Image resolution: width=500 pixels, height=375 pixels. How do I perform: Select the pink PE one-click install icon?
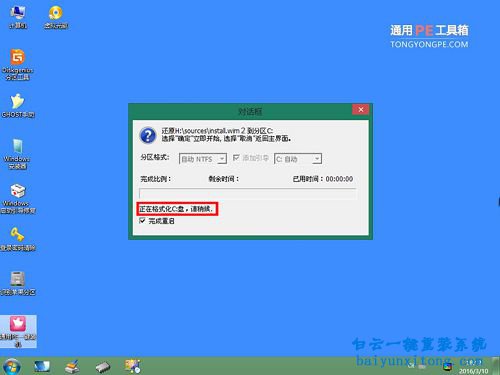(x=18, y=331)
